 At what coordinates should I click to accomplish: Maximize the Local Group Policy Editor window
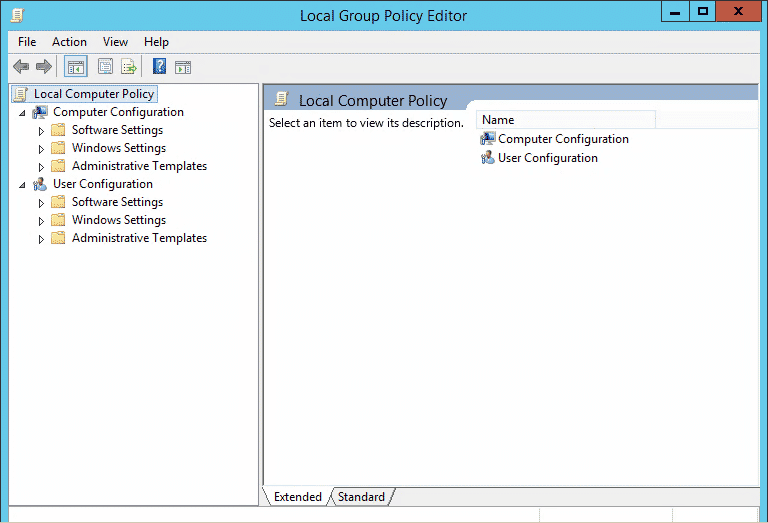point(703,11)
